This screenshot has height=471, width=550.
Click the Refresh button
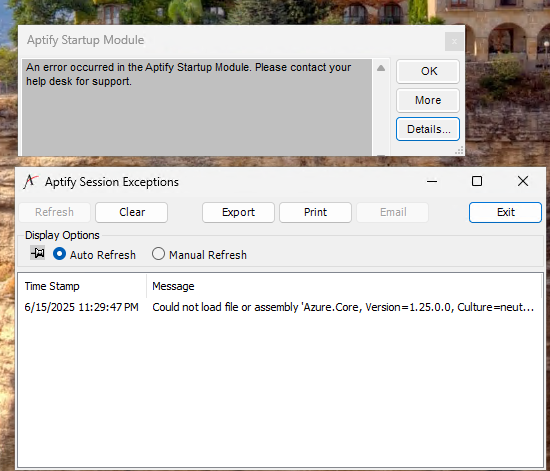[x=54, y=212]
